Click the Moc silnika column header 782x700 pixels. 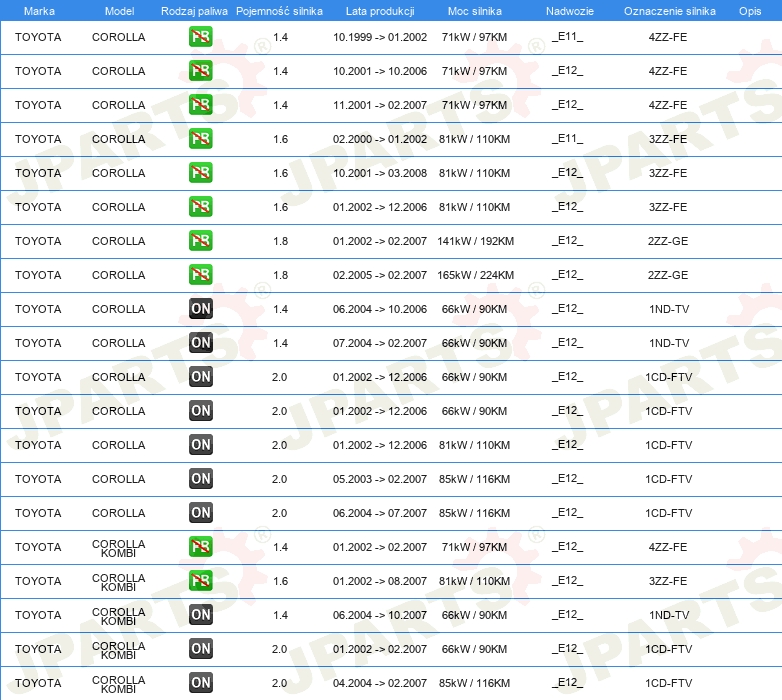(x=474, y=11)
